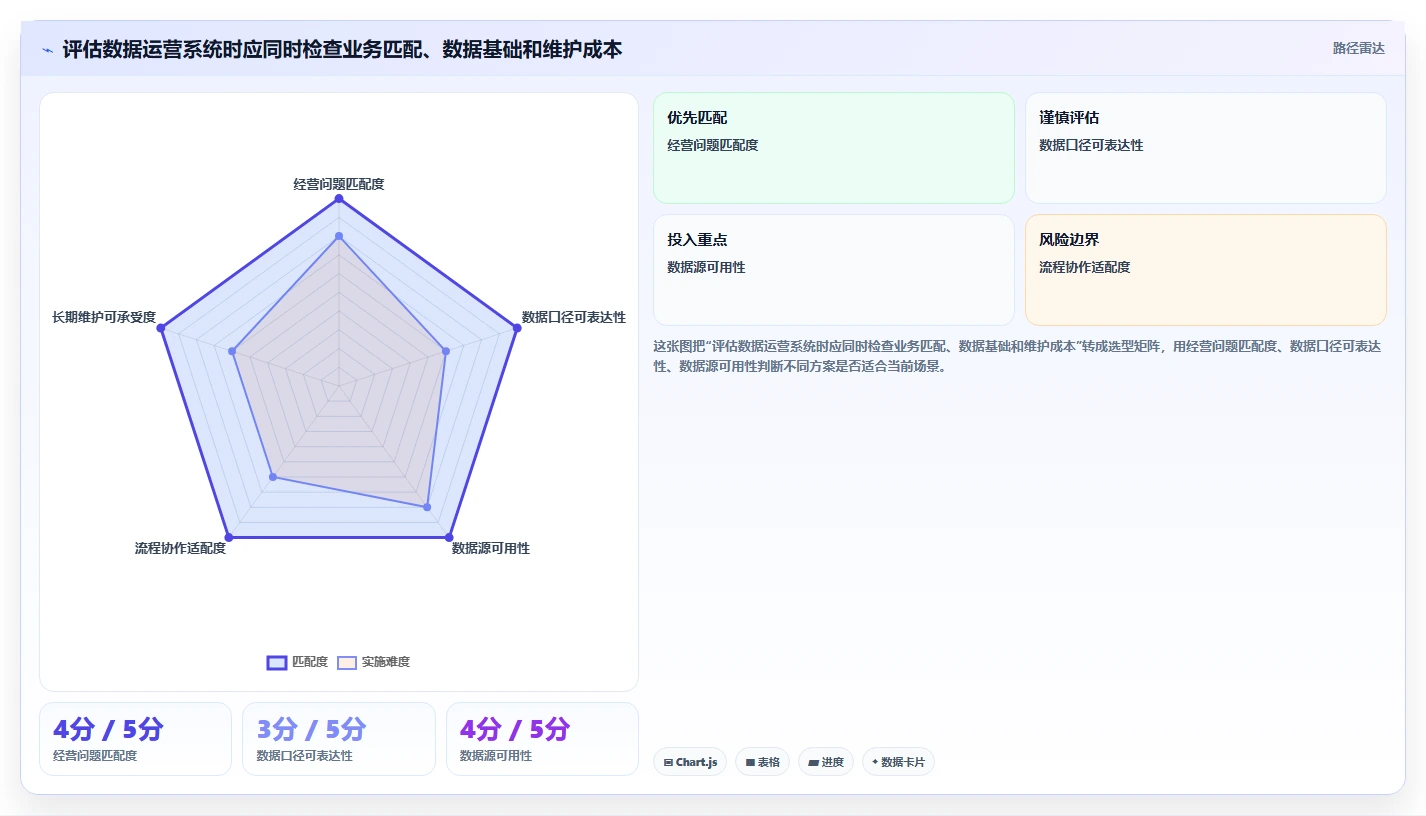Viewport: 1426px width, 816px height.
Task: Click the outer 匹配度 point on 经营问题匹配度 axis
Action: pyautogui.click(x=339, y=199)
